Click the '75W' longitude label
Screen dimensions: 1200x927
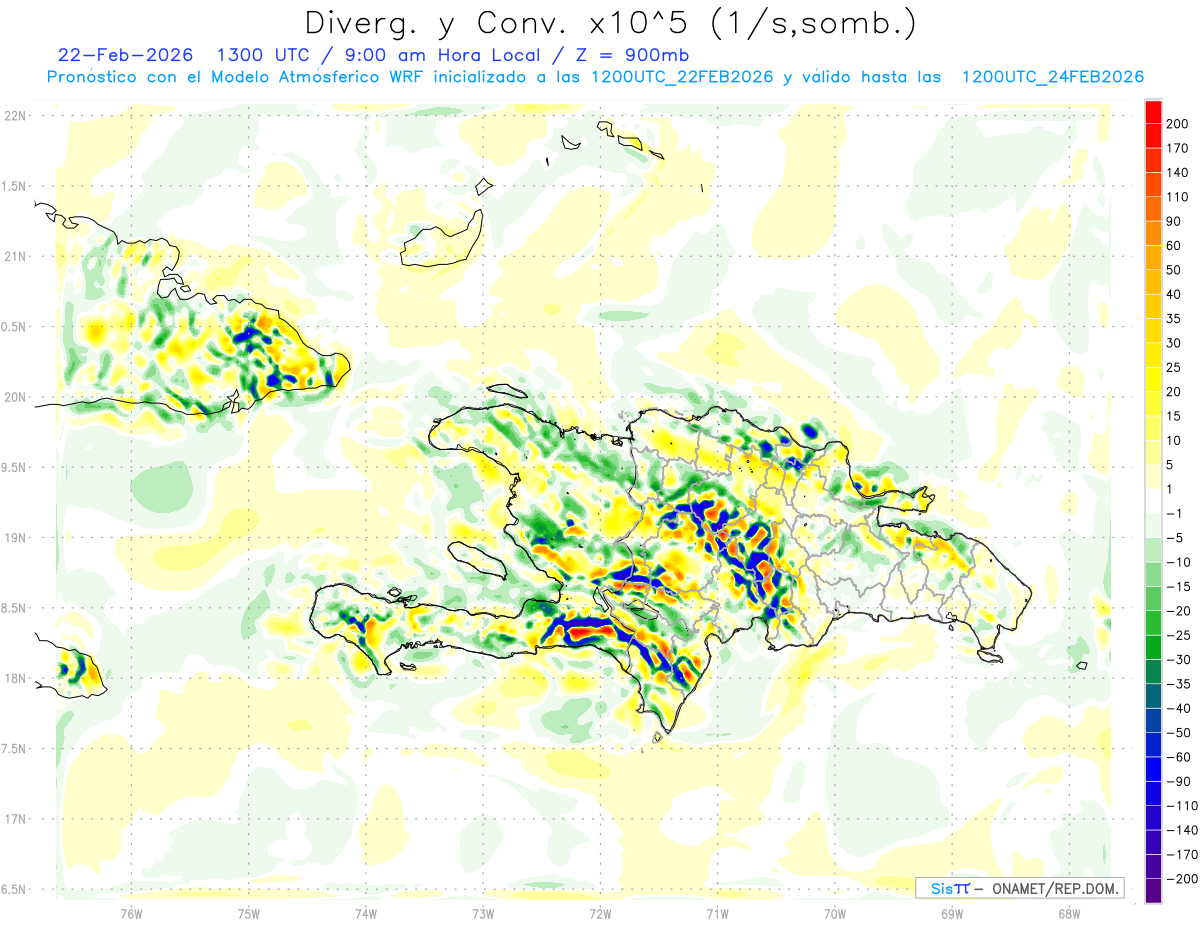pos(248,912)
